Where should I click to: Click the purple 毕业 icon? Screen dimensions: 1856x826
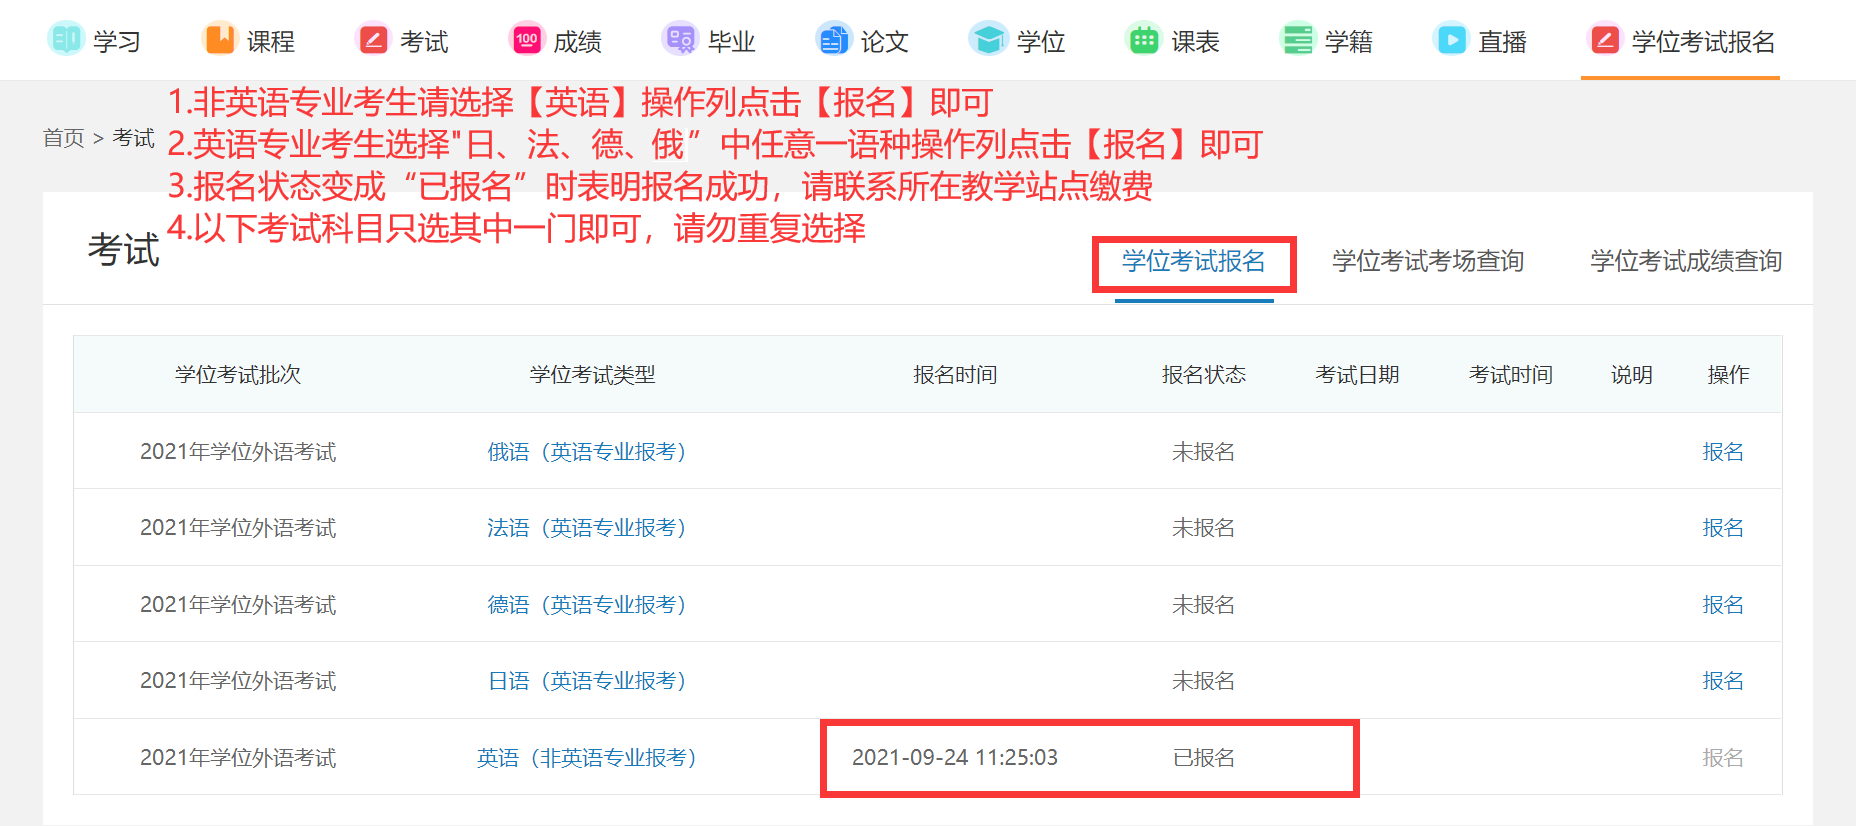pos(680,40)
